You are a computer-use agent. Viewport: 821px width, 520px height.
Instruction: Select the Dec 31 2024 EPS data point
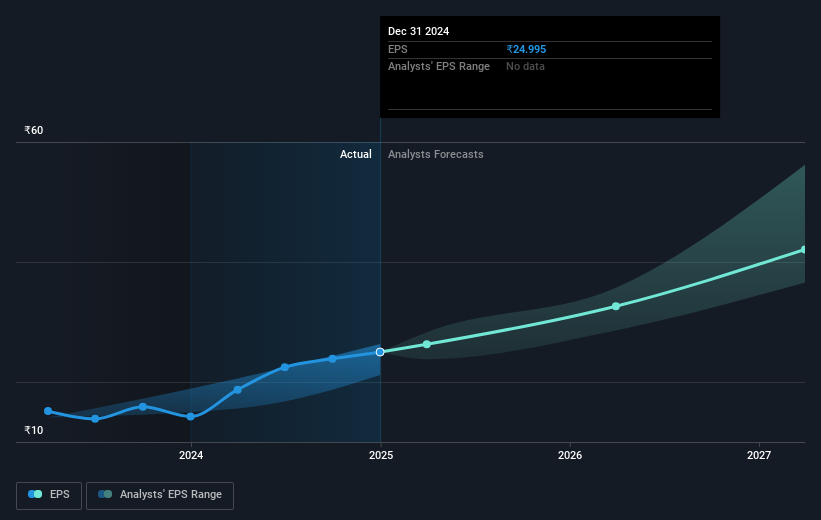coord(380,352)
